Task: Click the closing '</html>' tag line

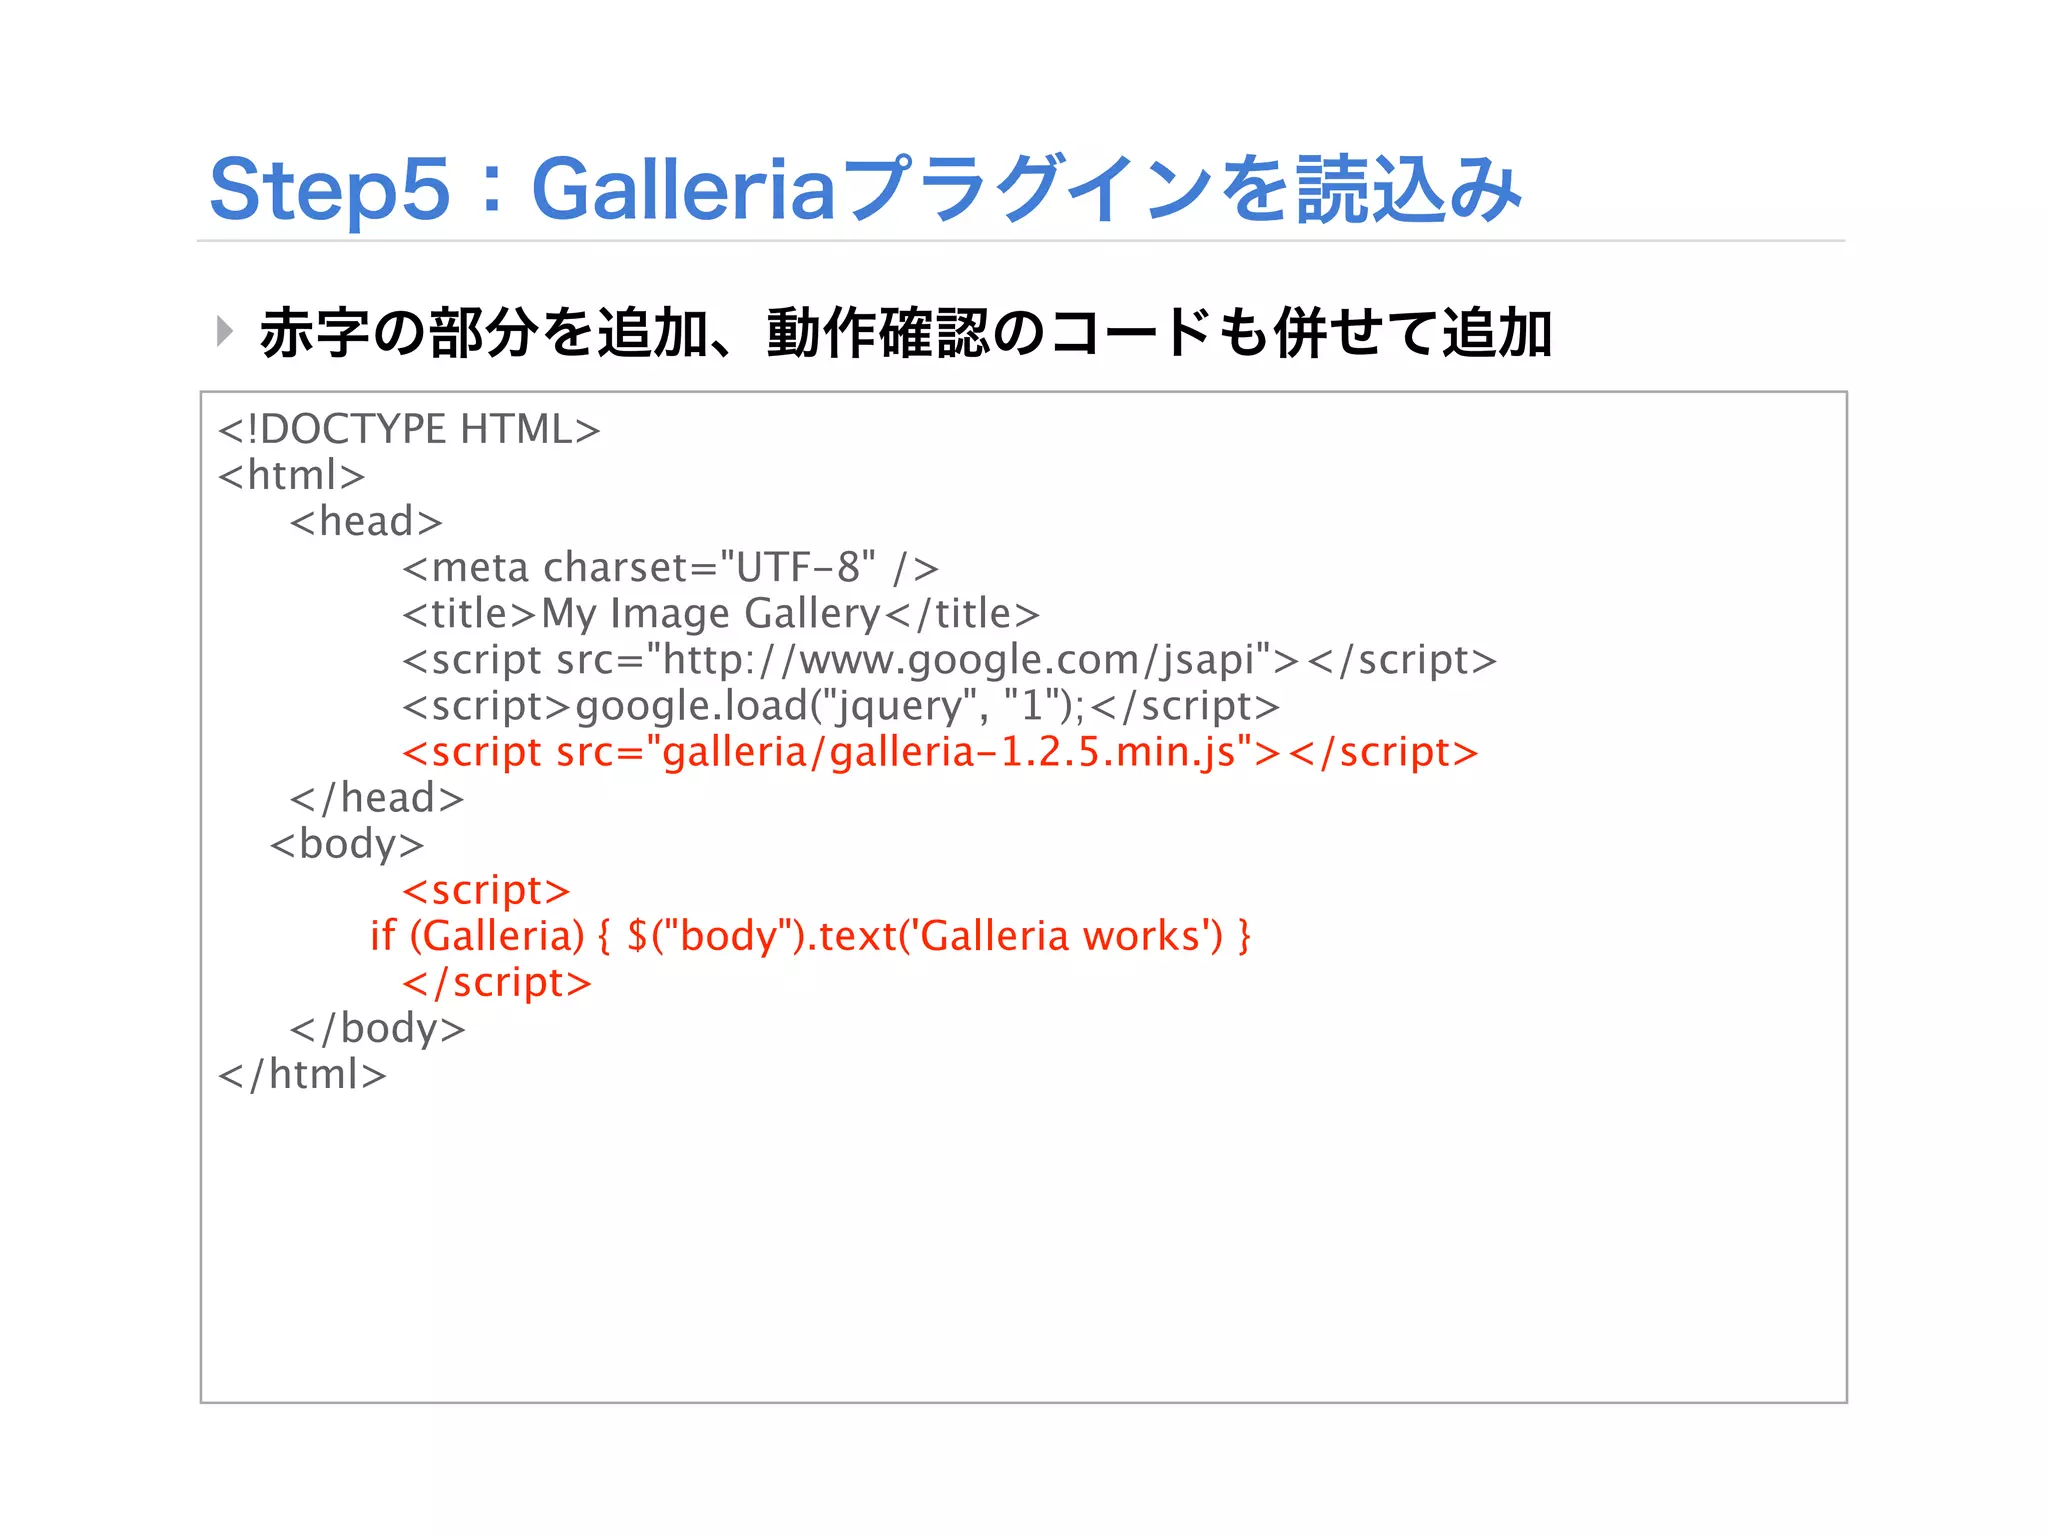Action: coord(303,1075)
